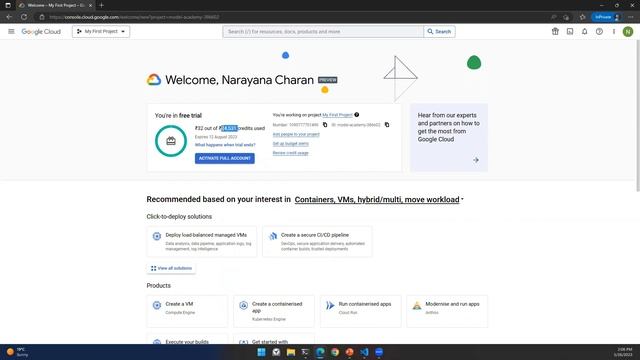Focus the resources search field
The width and height of the screenshot is (640, 360).
pos(323,31)
